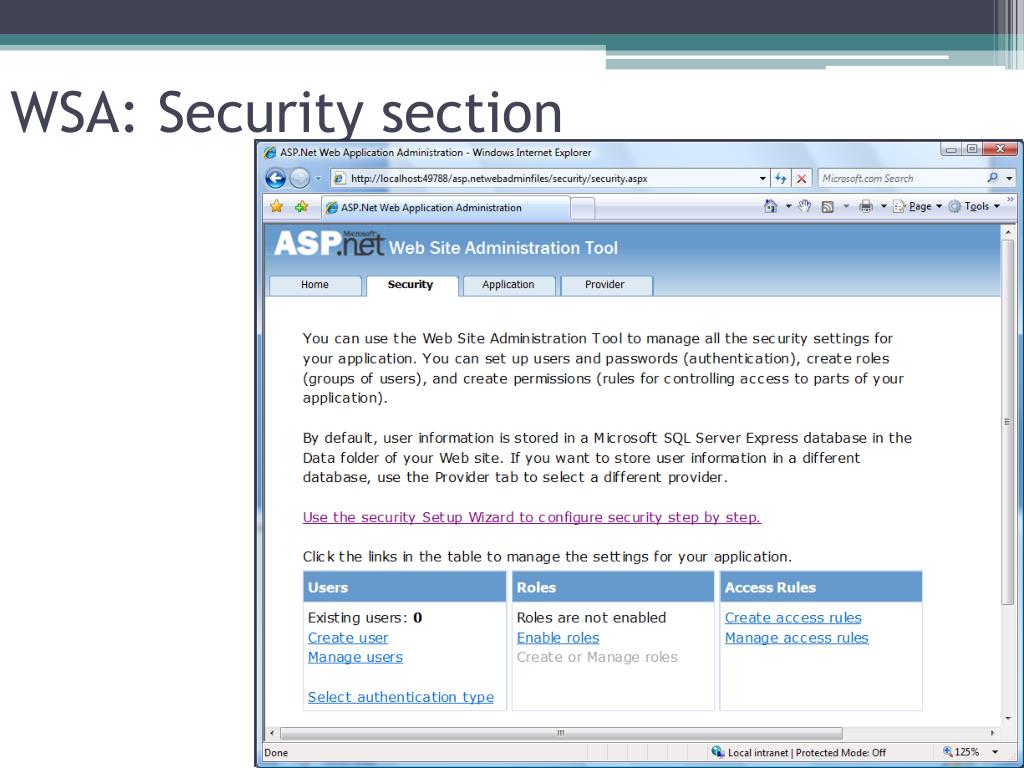Click the 'Done' status bar text

coord(276,753)
